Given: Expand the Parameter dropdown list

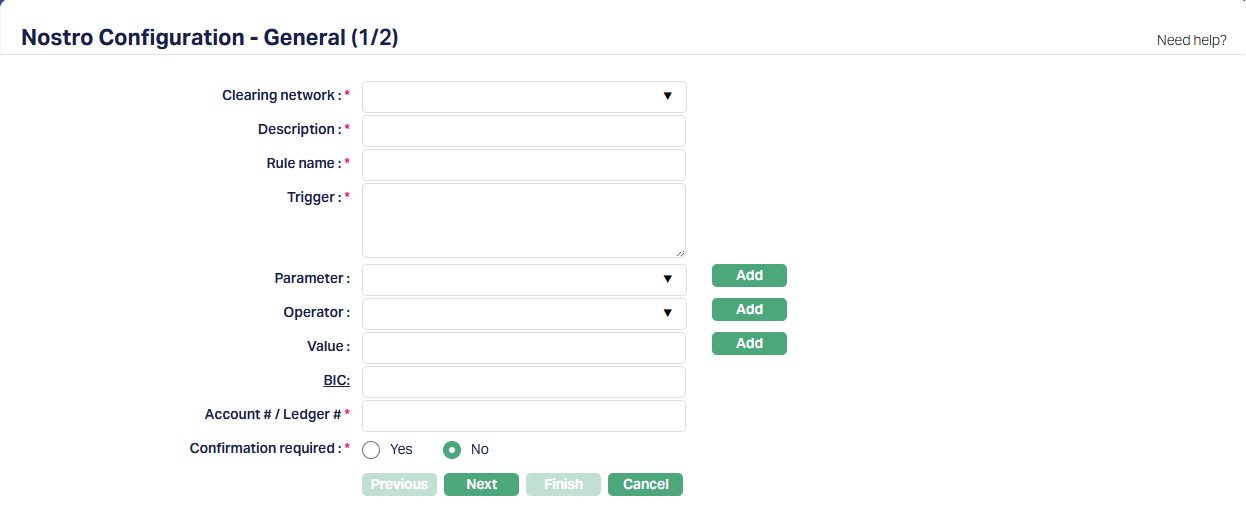Looking at the screenshot, I should [524, 279].
